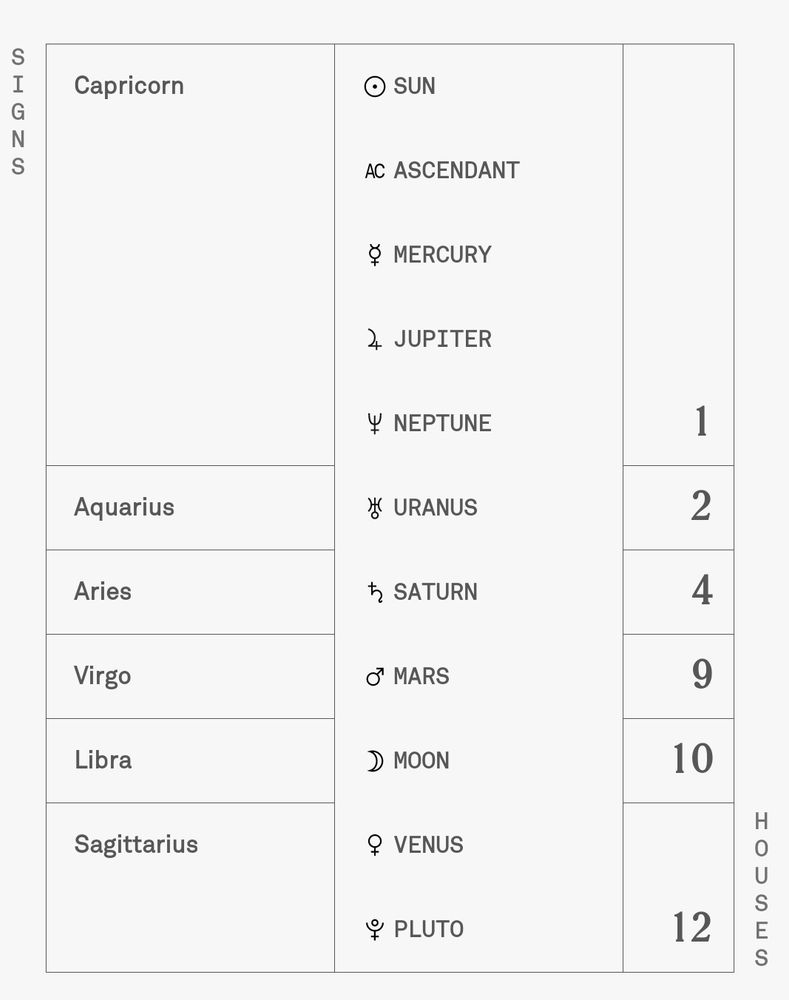Viewport: 789px width, 1000px height.
Task: Tap the AC Ascendant abbreviation icon
Action: 375,171
